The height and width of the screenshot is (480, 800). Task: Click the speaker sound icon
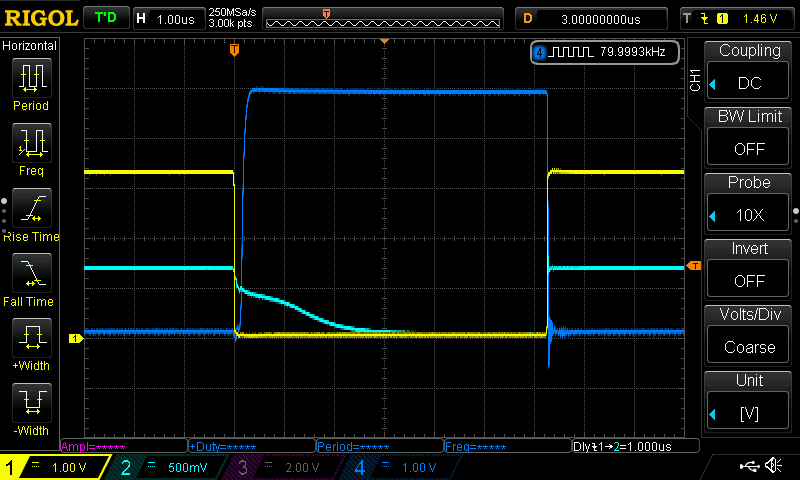[773, 465]
